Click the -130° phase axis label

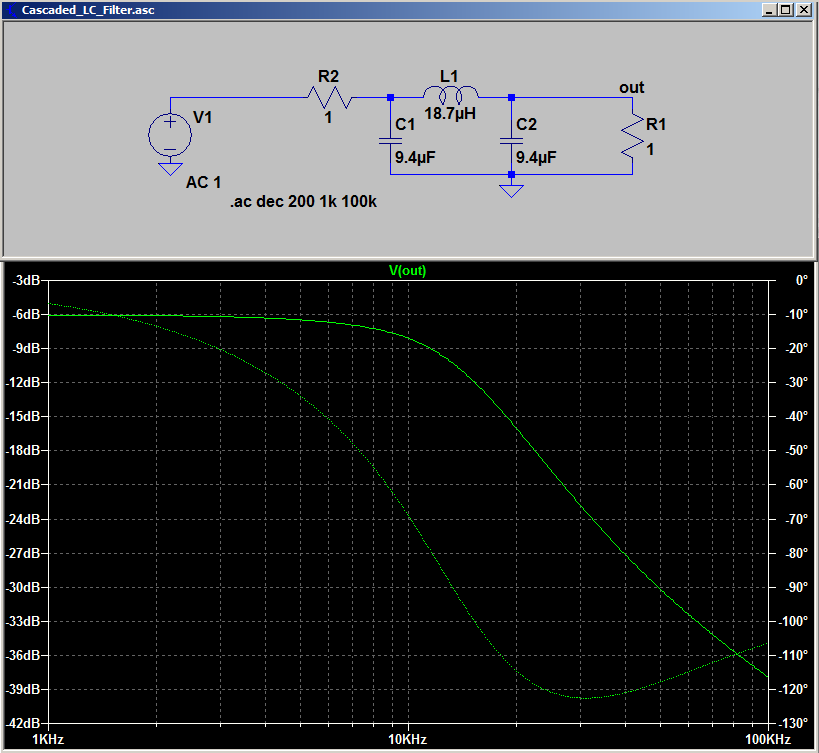click(793, 723)
